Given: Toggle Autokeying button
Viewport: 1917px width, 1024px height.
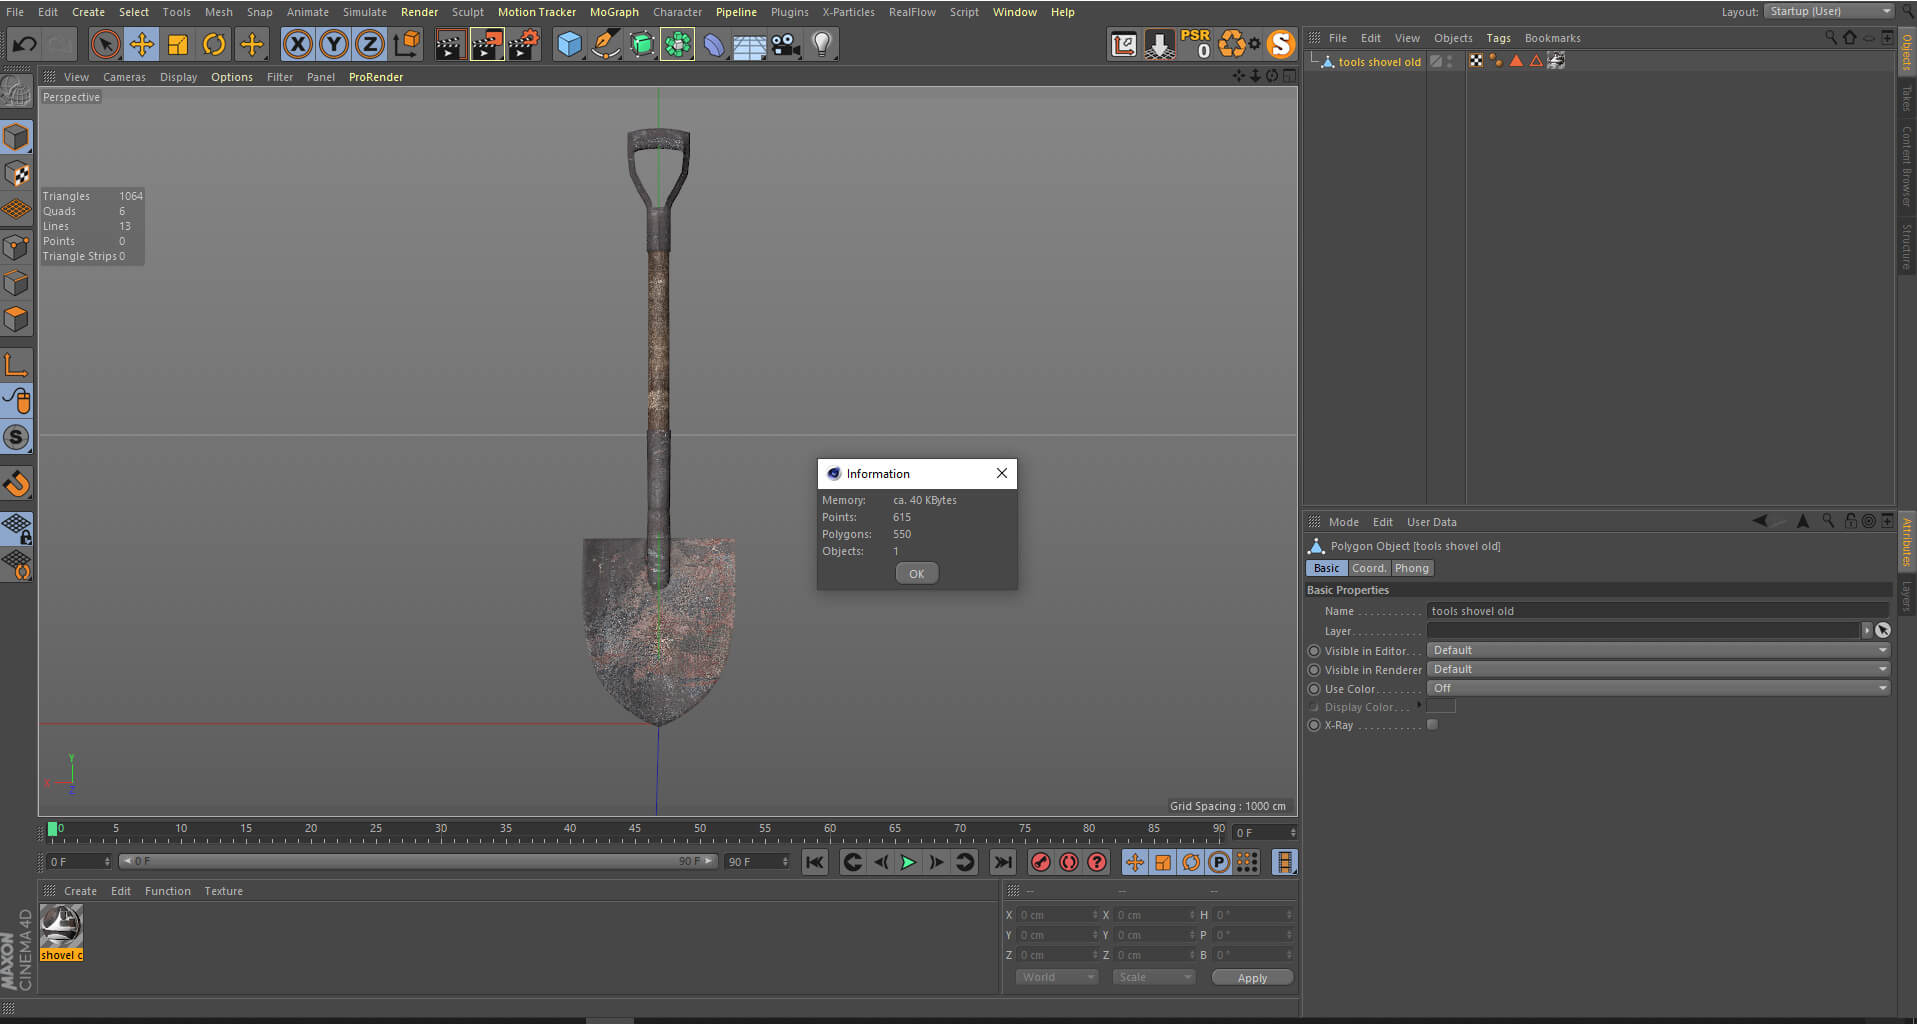Looking at the screenshot, I should [x=1069, y=862].
